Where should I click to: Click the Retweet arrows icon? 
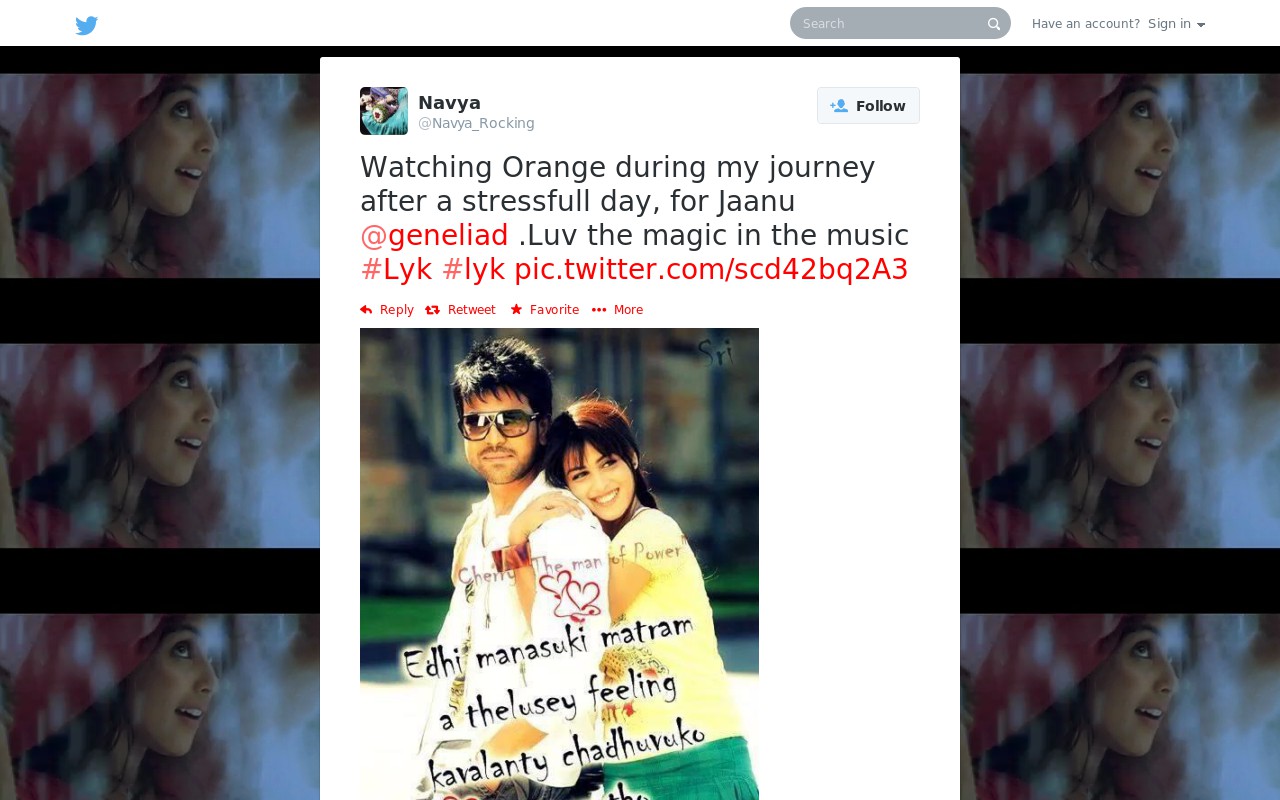coord(433,310)
